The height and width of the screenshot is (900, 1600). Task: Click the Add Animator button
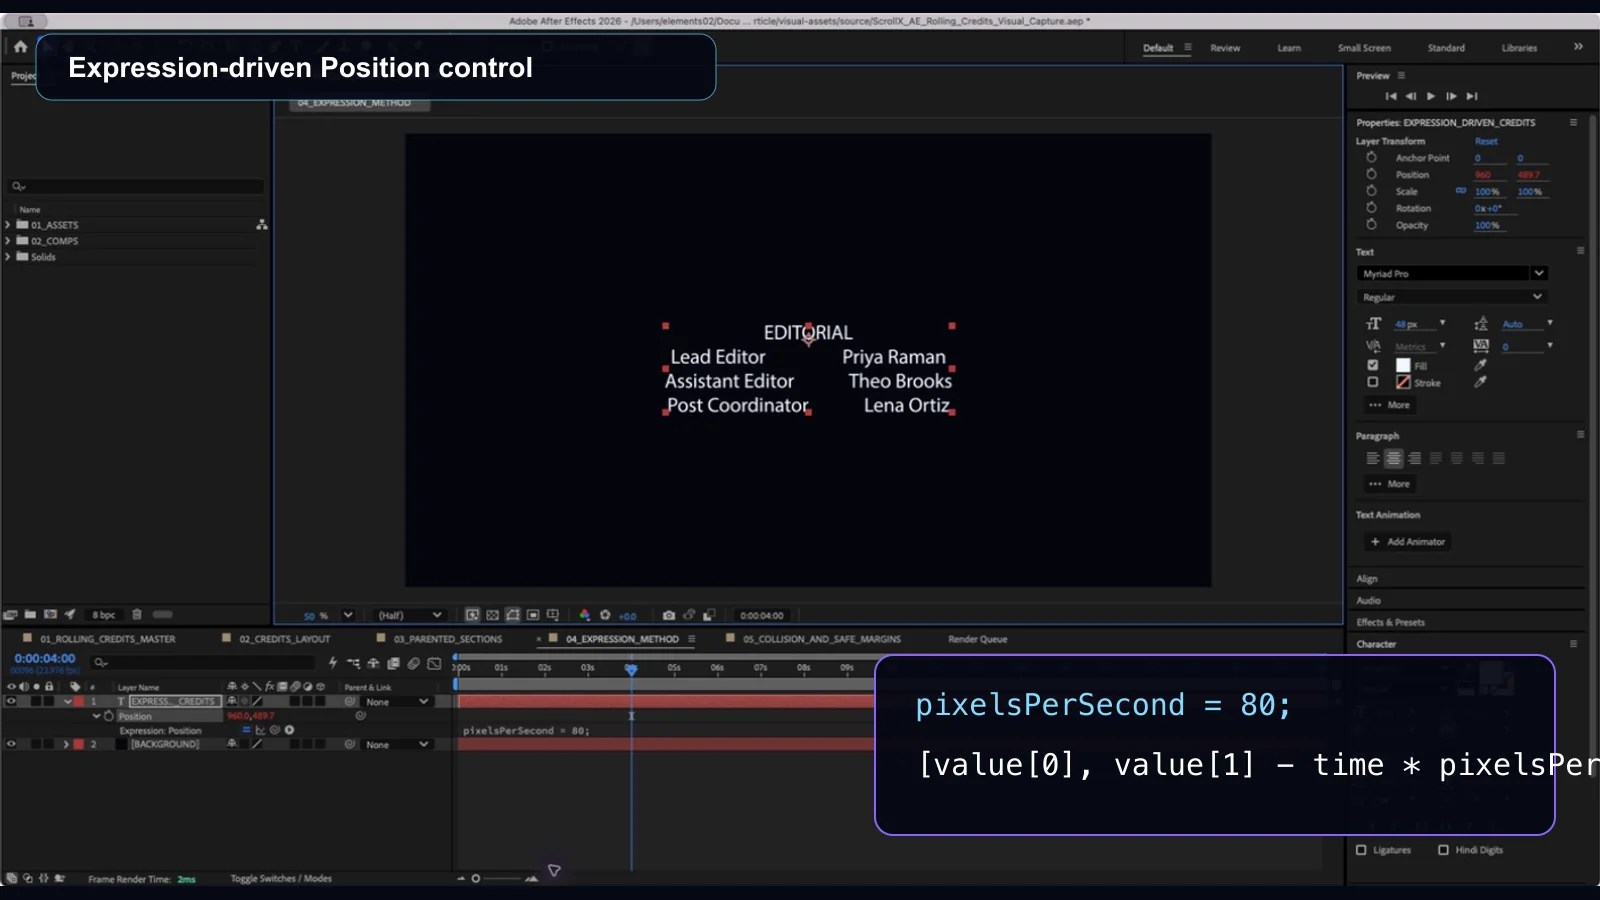click(1408, 541)
